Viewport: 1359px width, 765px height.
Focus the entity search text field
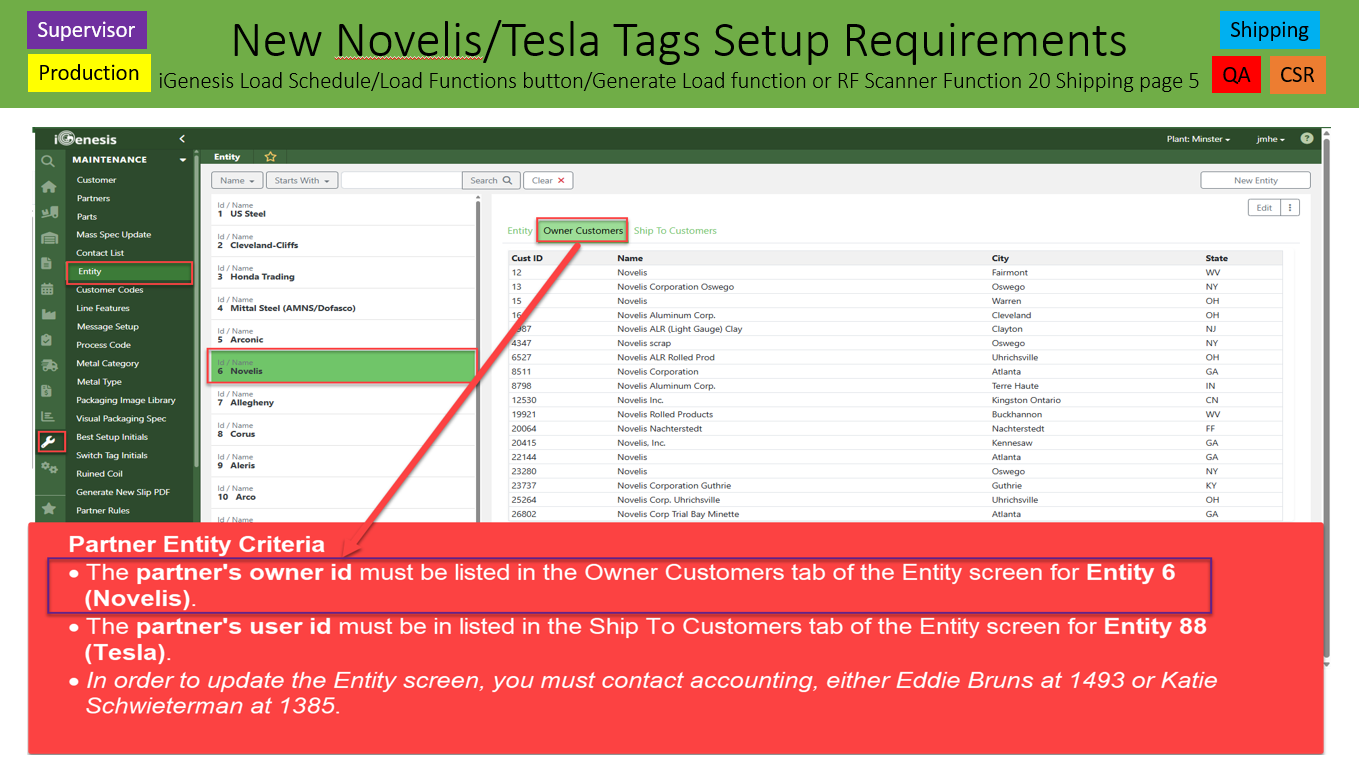coord(401,181)
